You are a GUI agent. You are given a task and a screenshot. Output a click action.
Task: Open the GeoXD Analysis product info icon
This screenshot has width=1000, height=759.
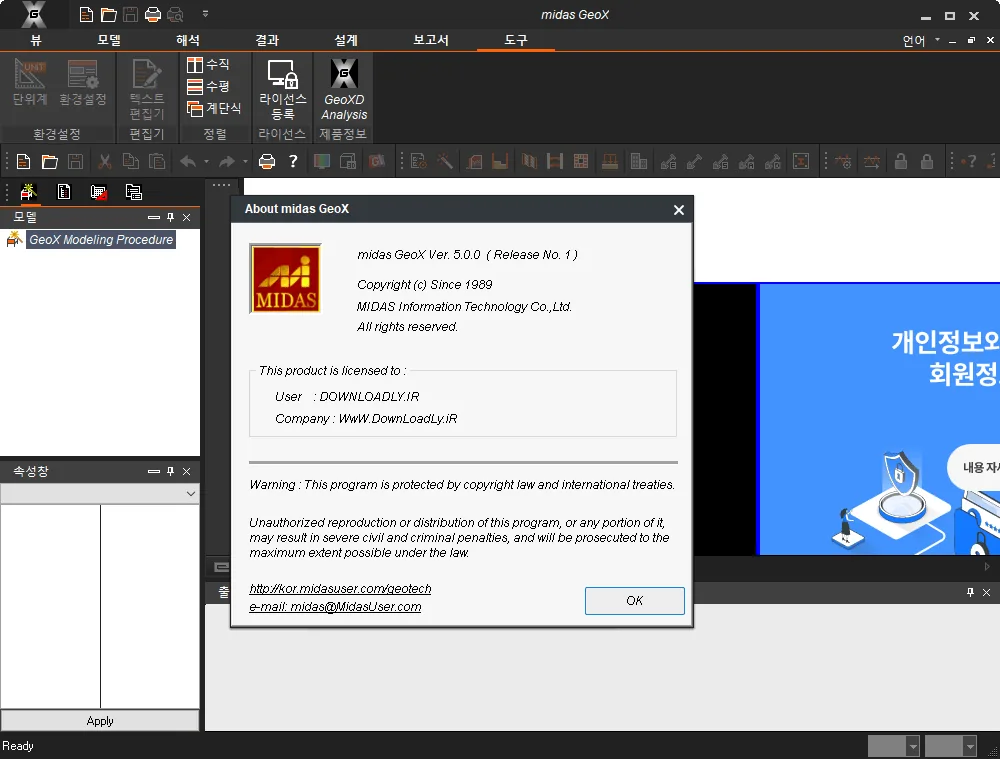click(344, 89)
